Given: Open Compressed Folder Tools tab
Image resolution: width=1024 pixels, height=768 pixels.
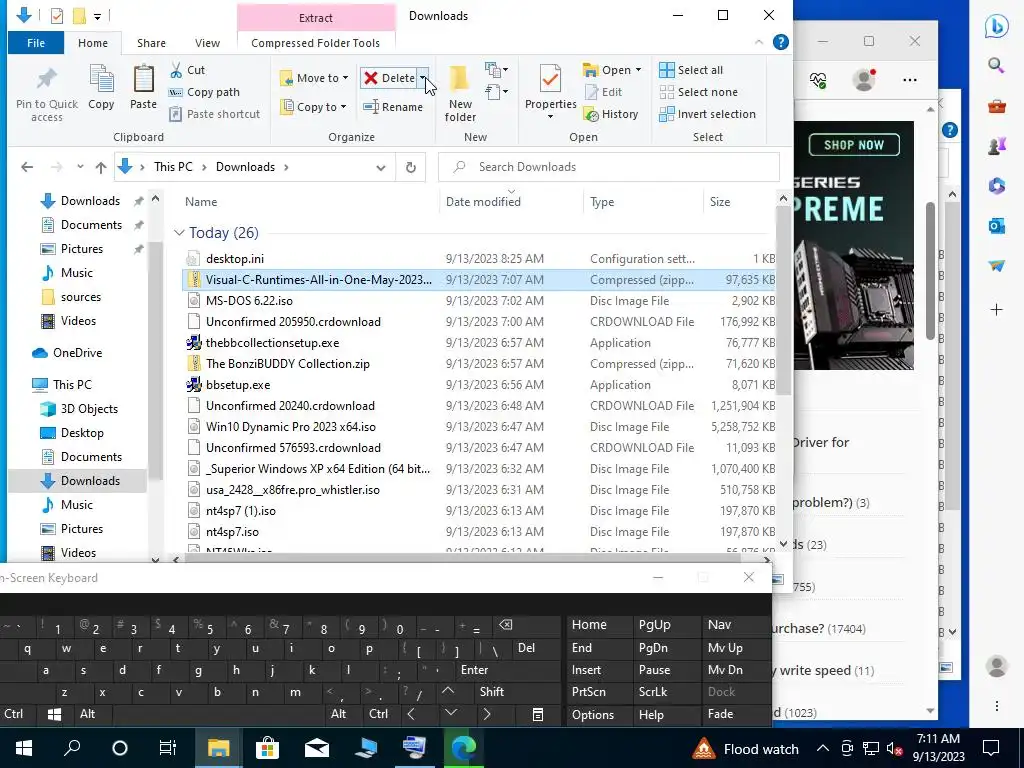Looking at the screenshot, I should pyautogui.click(x=315, y=42).
